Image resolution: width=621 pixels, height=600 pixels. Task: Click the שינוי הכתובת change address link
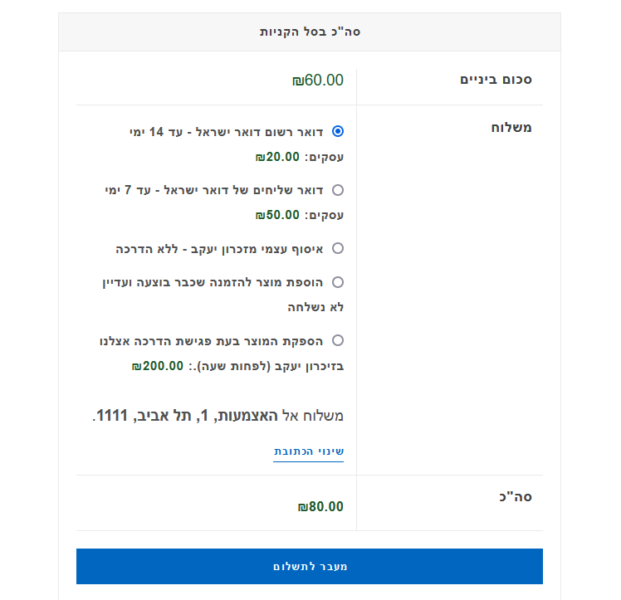(x=309, y=452)
